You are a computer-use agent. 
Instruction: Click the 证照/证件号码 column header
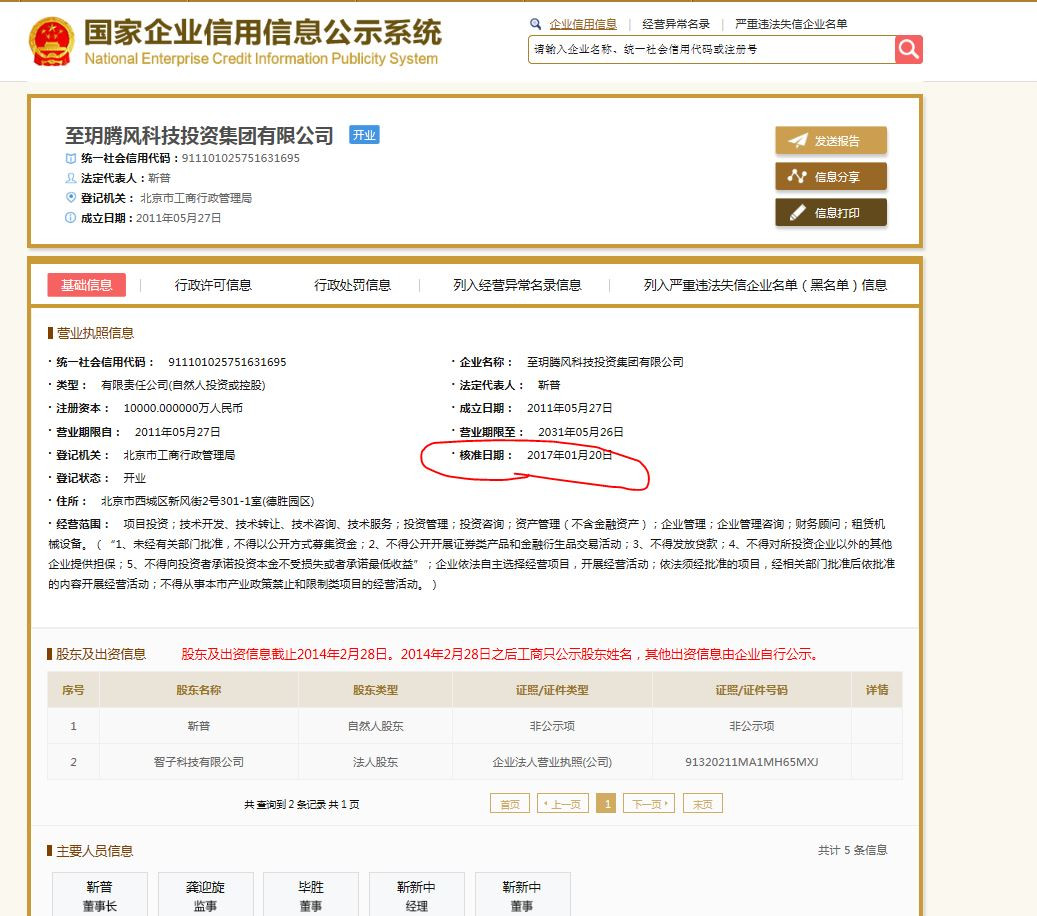tap(751, 690)
